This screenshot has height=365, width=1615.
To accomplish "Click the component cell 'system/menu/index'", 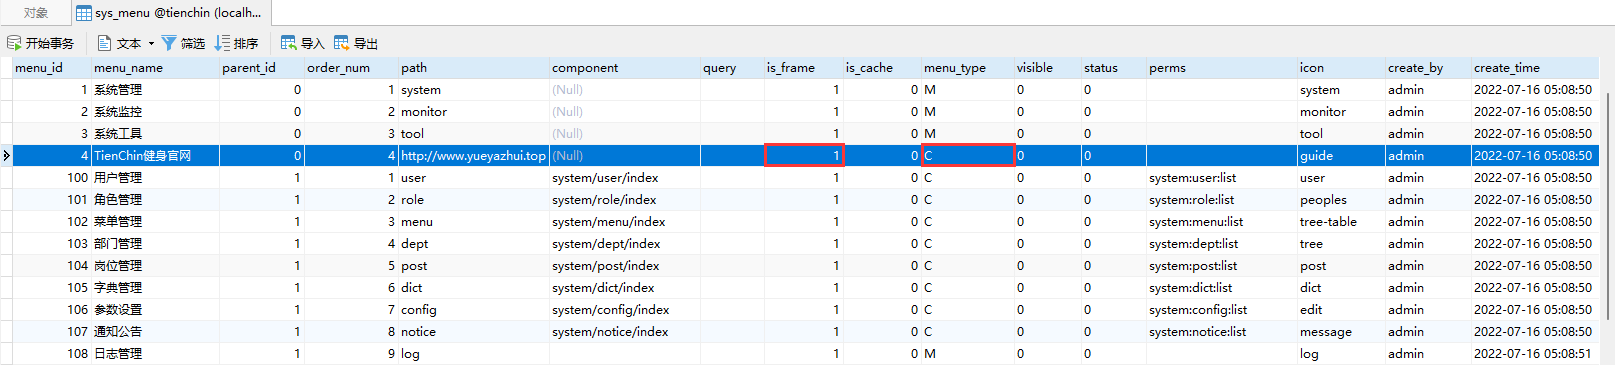I will click(625, 222).
